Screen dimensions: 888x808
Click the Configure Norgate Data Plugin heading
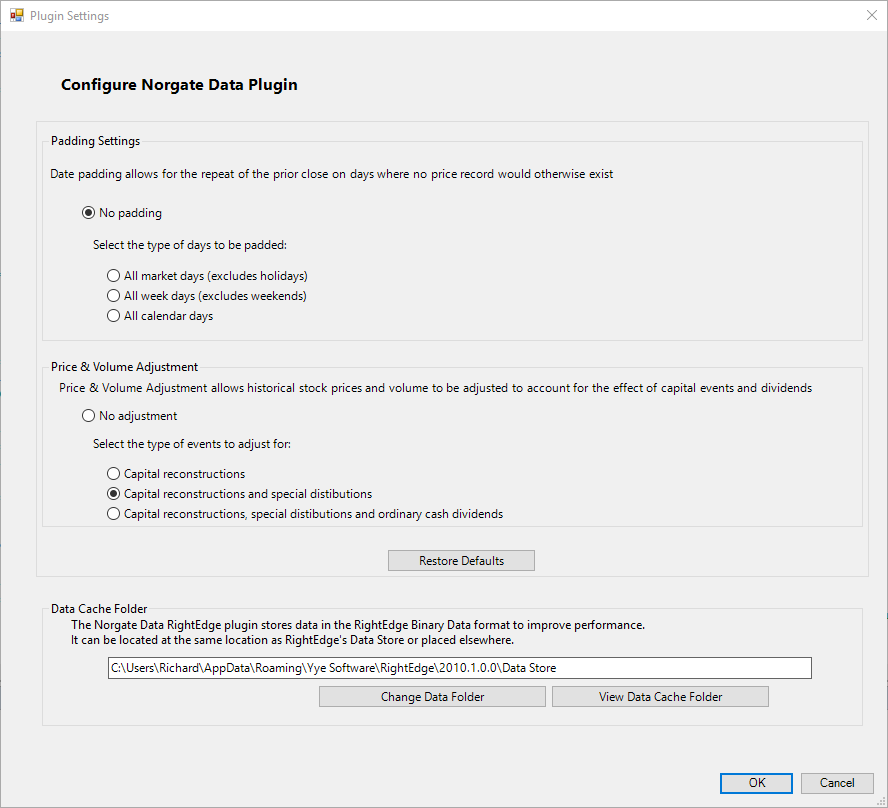pos(179,84)
